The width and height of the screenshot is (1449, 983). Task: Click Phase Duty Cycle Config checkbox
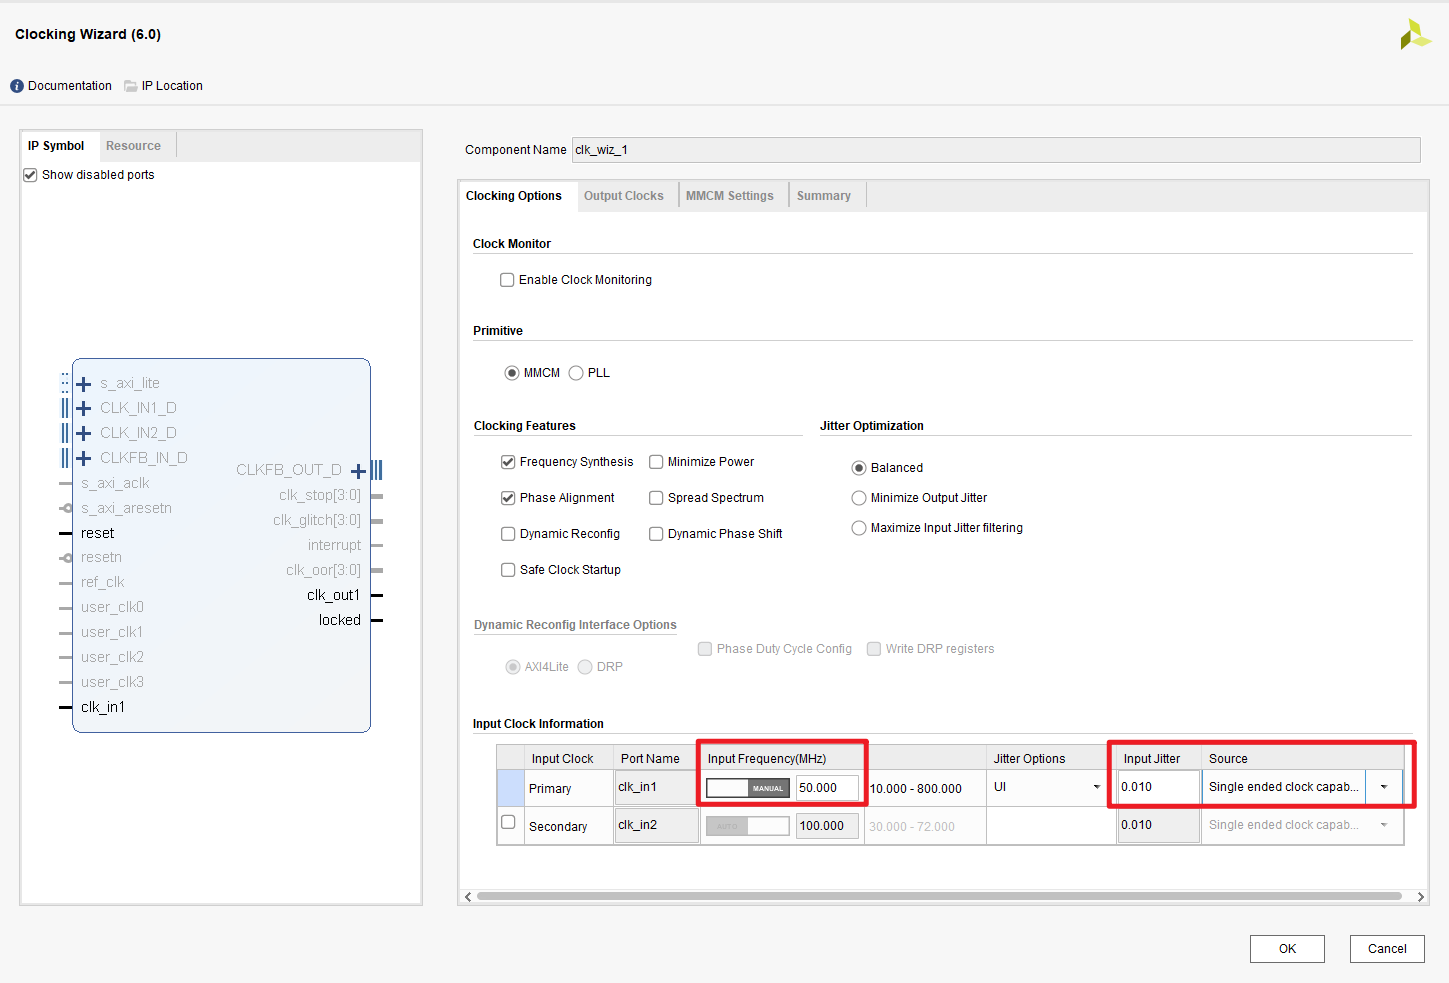pos(705,649)
